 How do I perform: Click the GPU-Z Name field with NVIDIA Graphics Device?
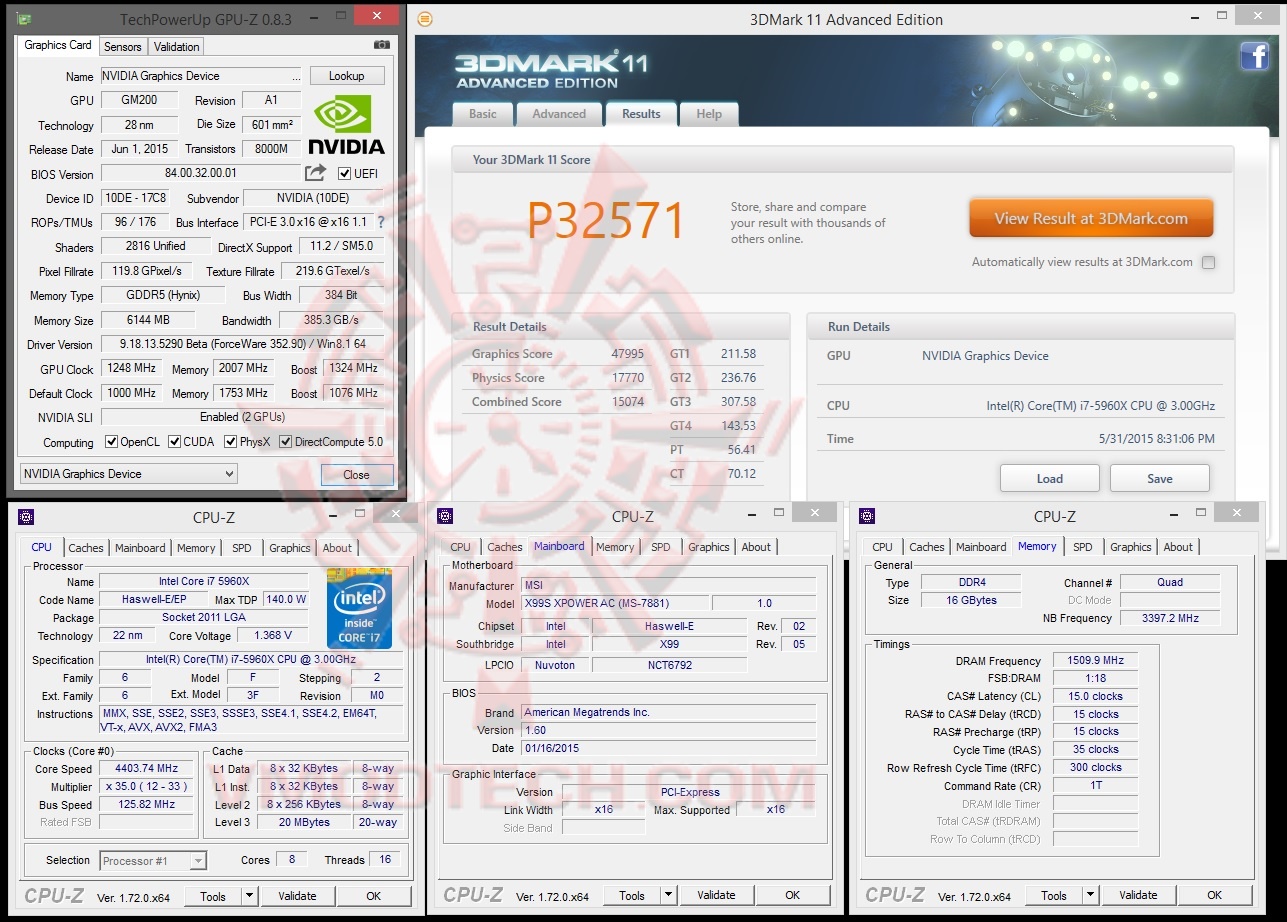point(200,76)
